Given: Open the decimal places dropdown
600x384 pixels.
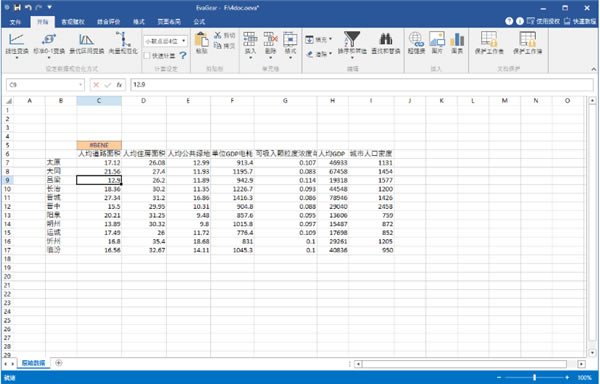Looking at the screenshot, I should click(x=166, y=41).
